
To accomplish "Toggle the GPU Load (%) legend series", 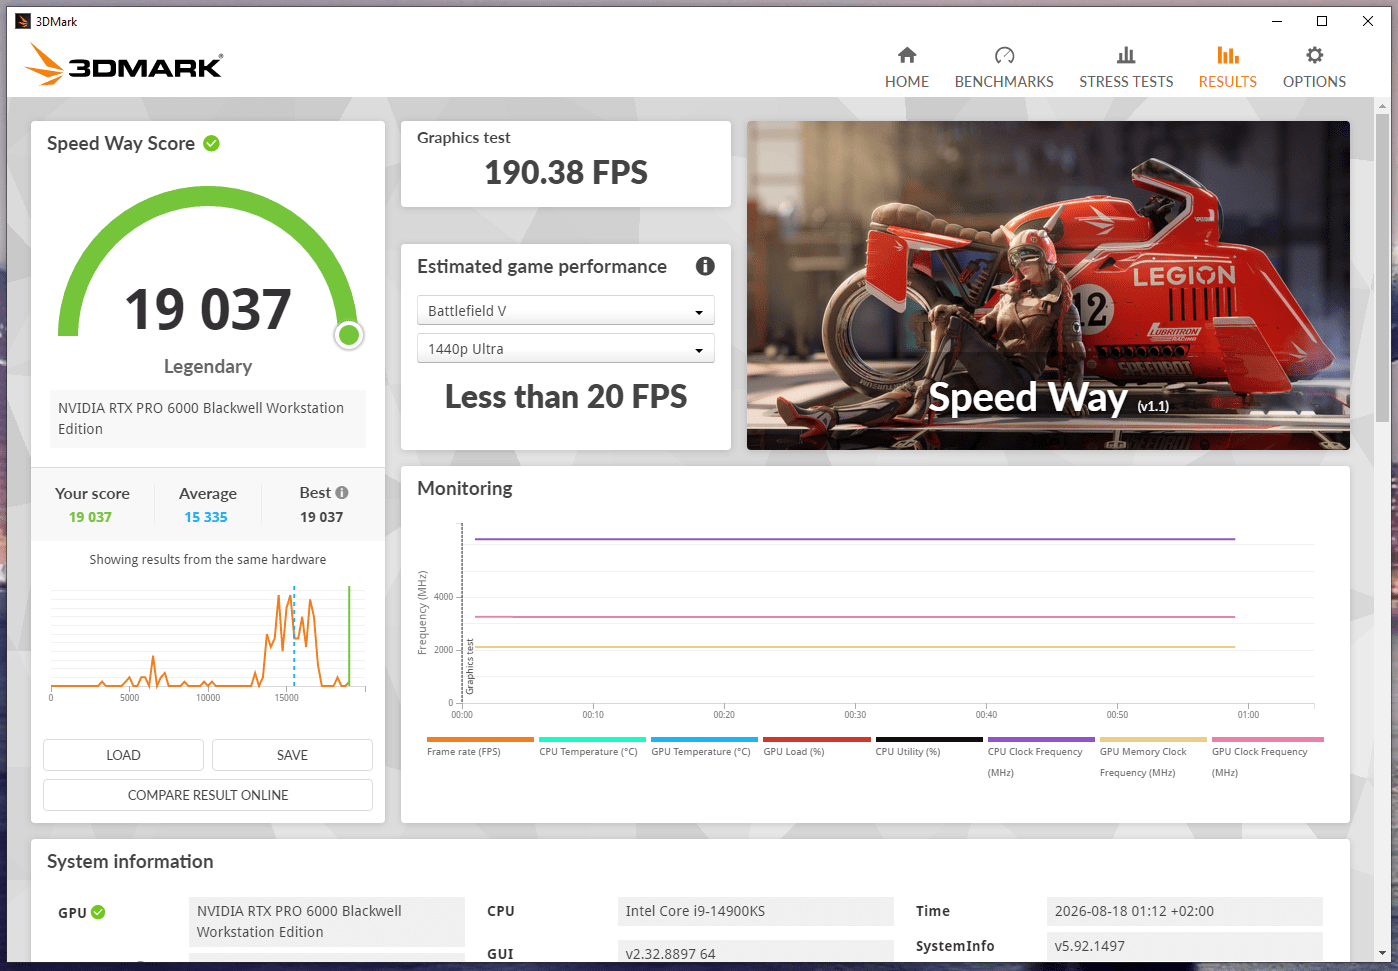I will click(817, 746).
